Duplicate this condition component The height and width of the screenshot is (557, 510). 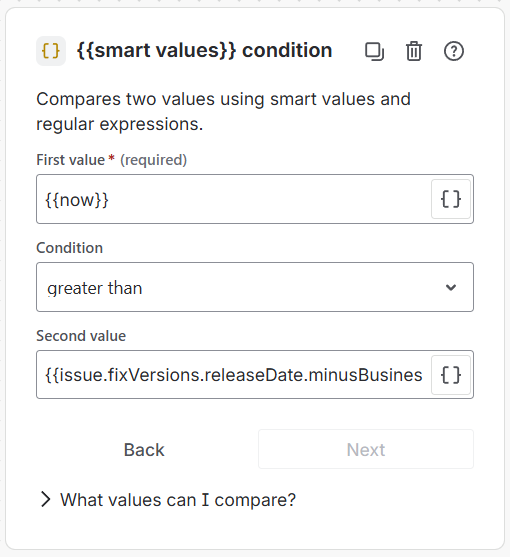coord(374,51)
